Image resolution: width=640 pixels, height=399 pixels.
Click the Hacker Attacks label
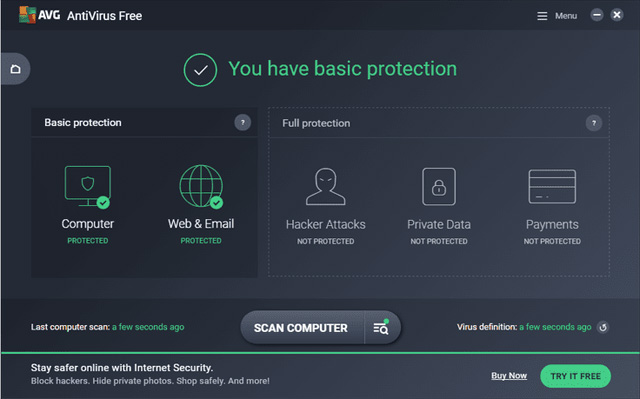[x=326, y=224]
